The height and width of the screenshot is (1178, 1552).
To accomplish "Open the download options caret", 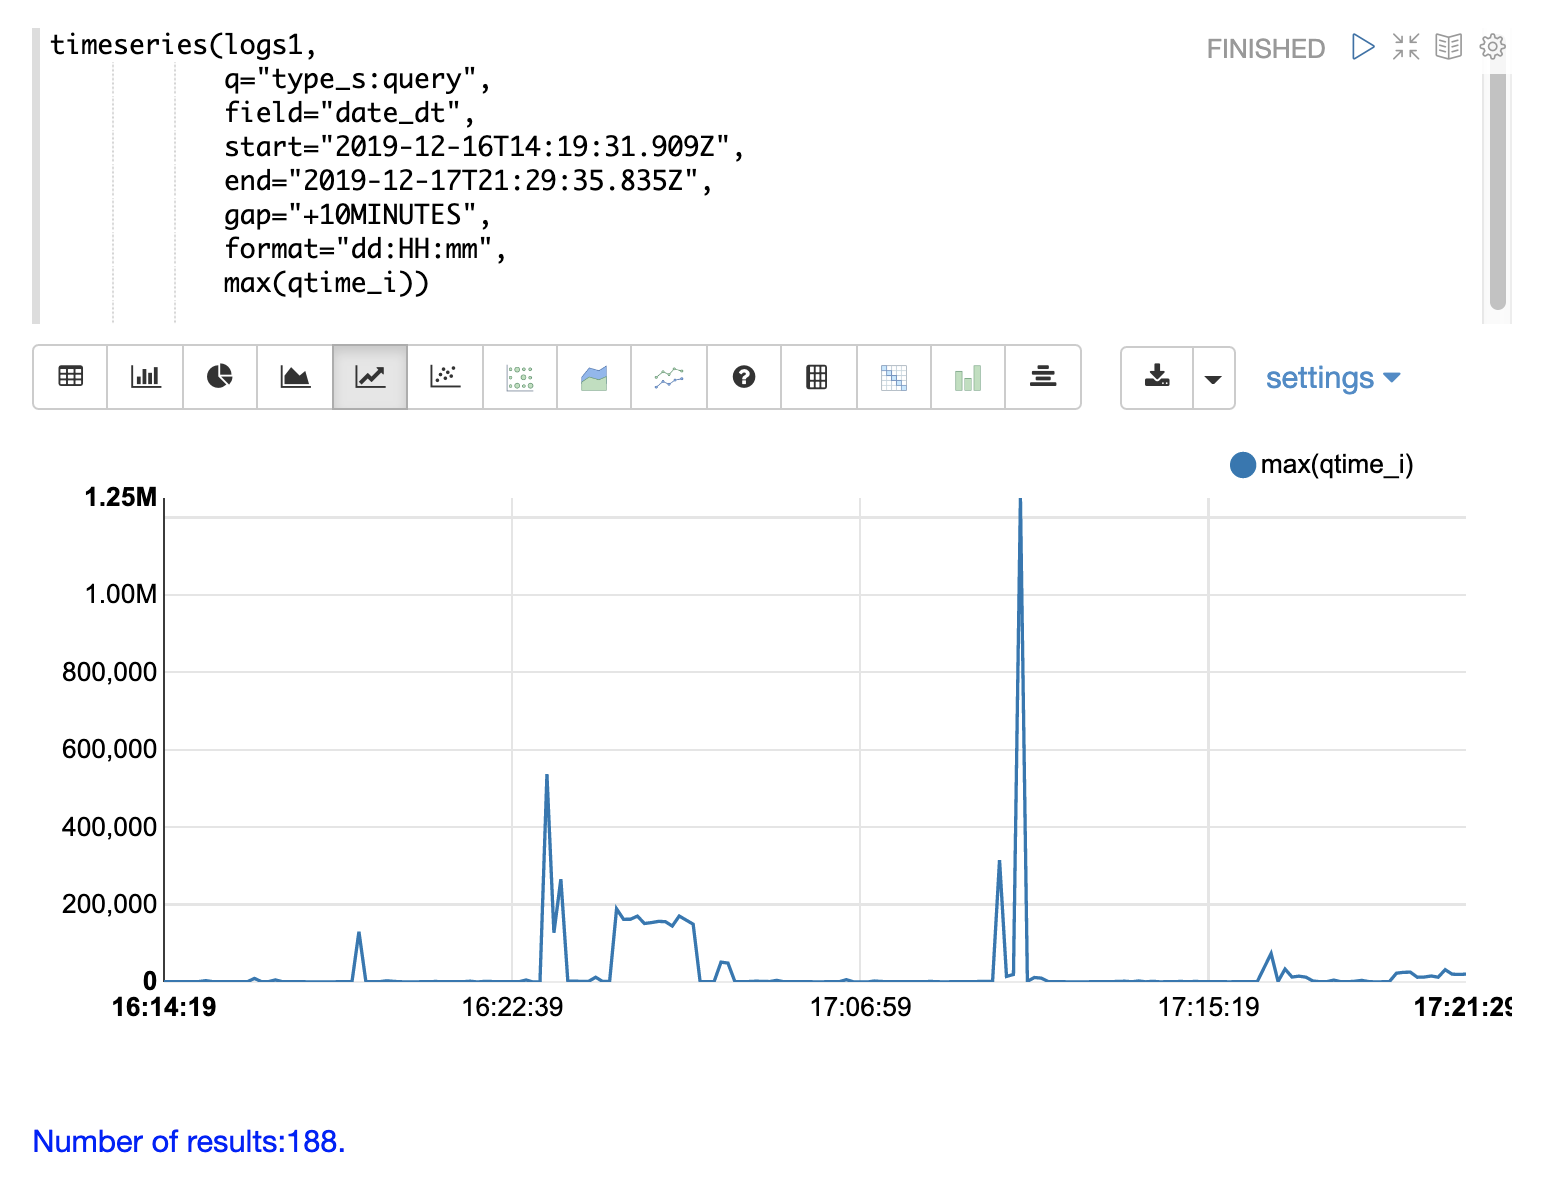I will pos(1213,378).
